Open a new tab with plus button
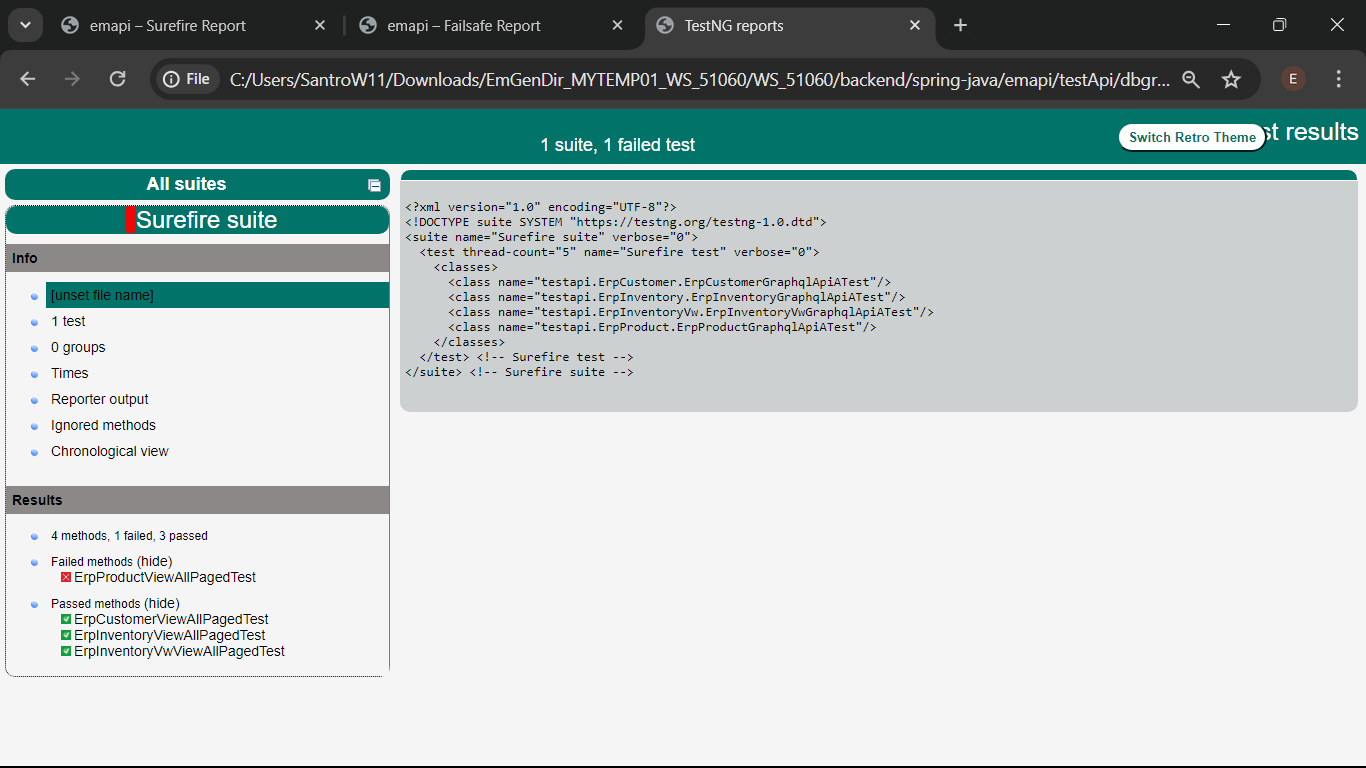 tap(960, 25)
